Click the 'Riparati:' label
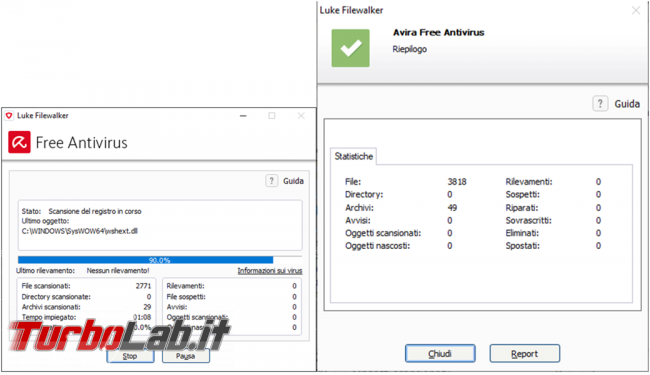650x375 pixels. click(522, 208)
